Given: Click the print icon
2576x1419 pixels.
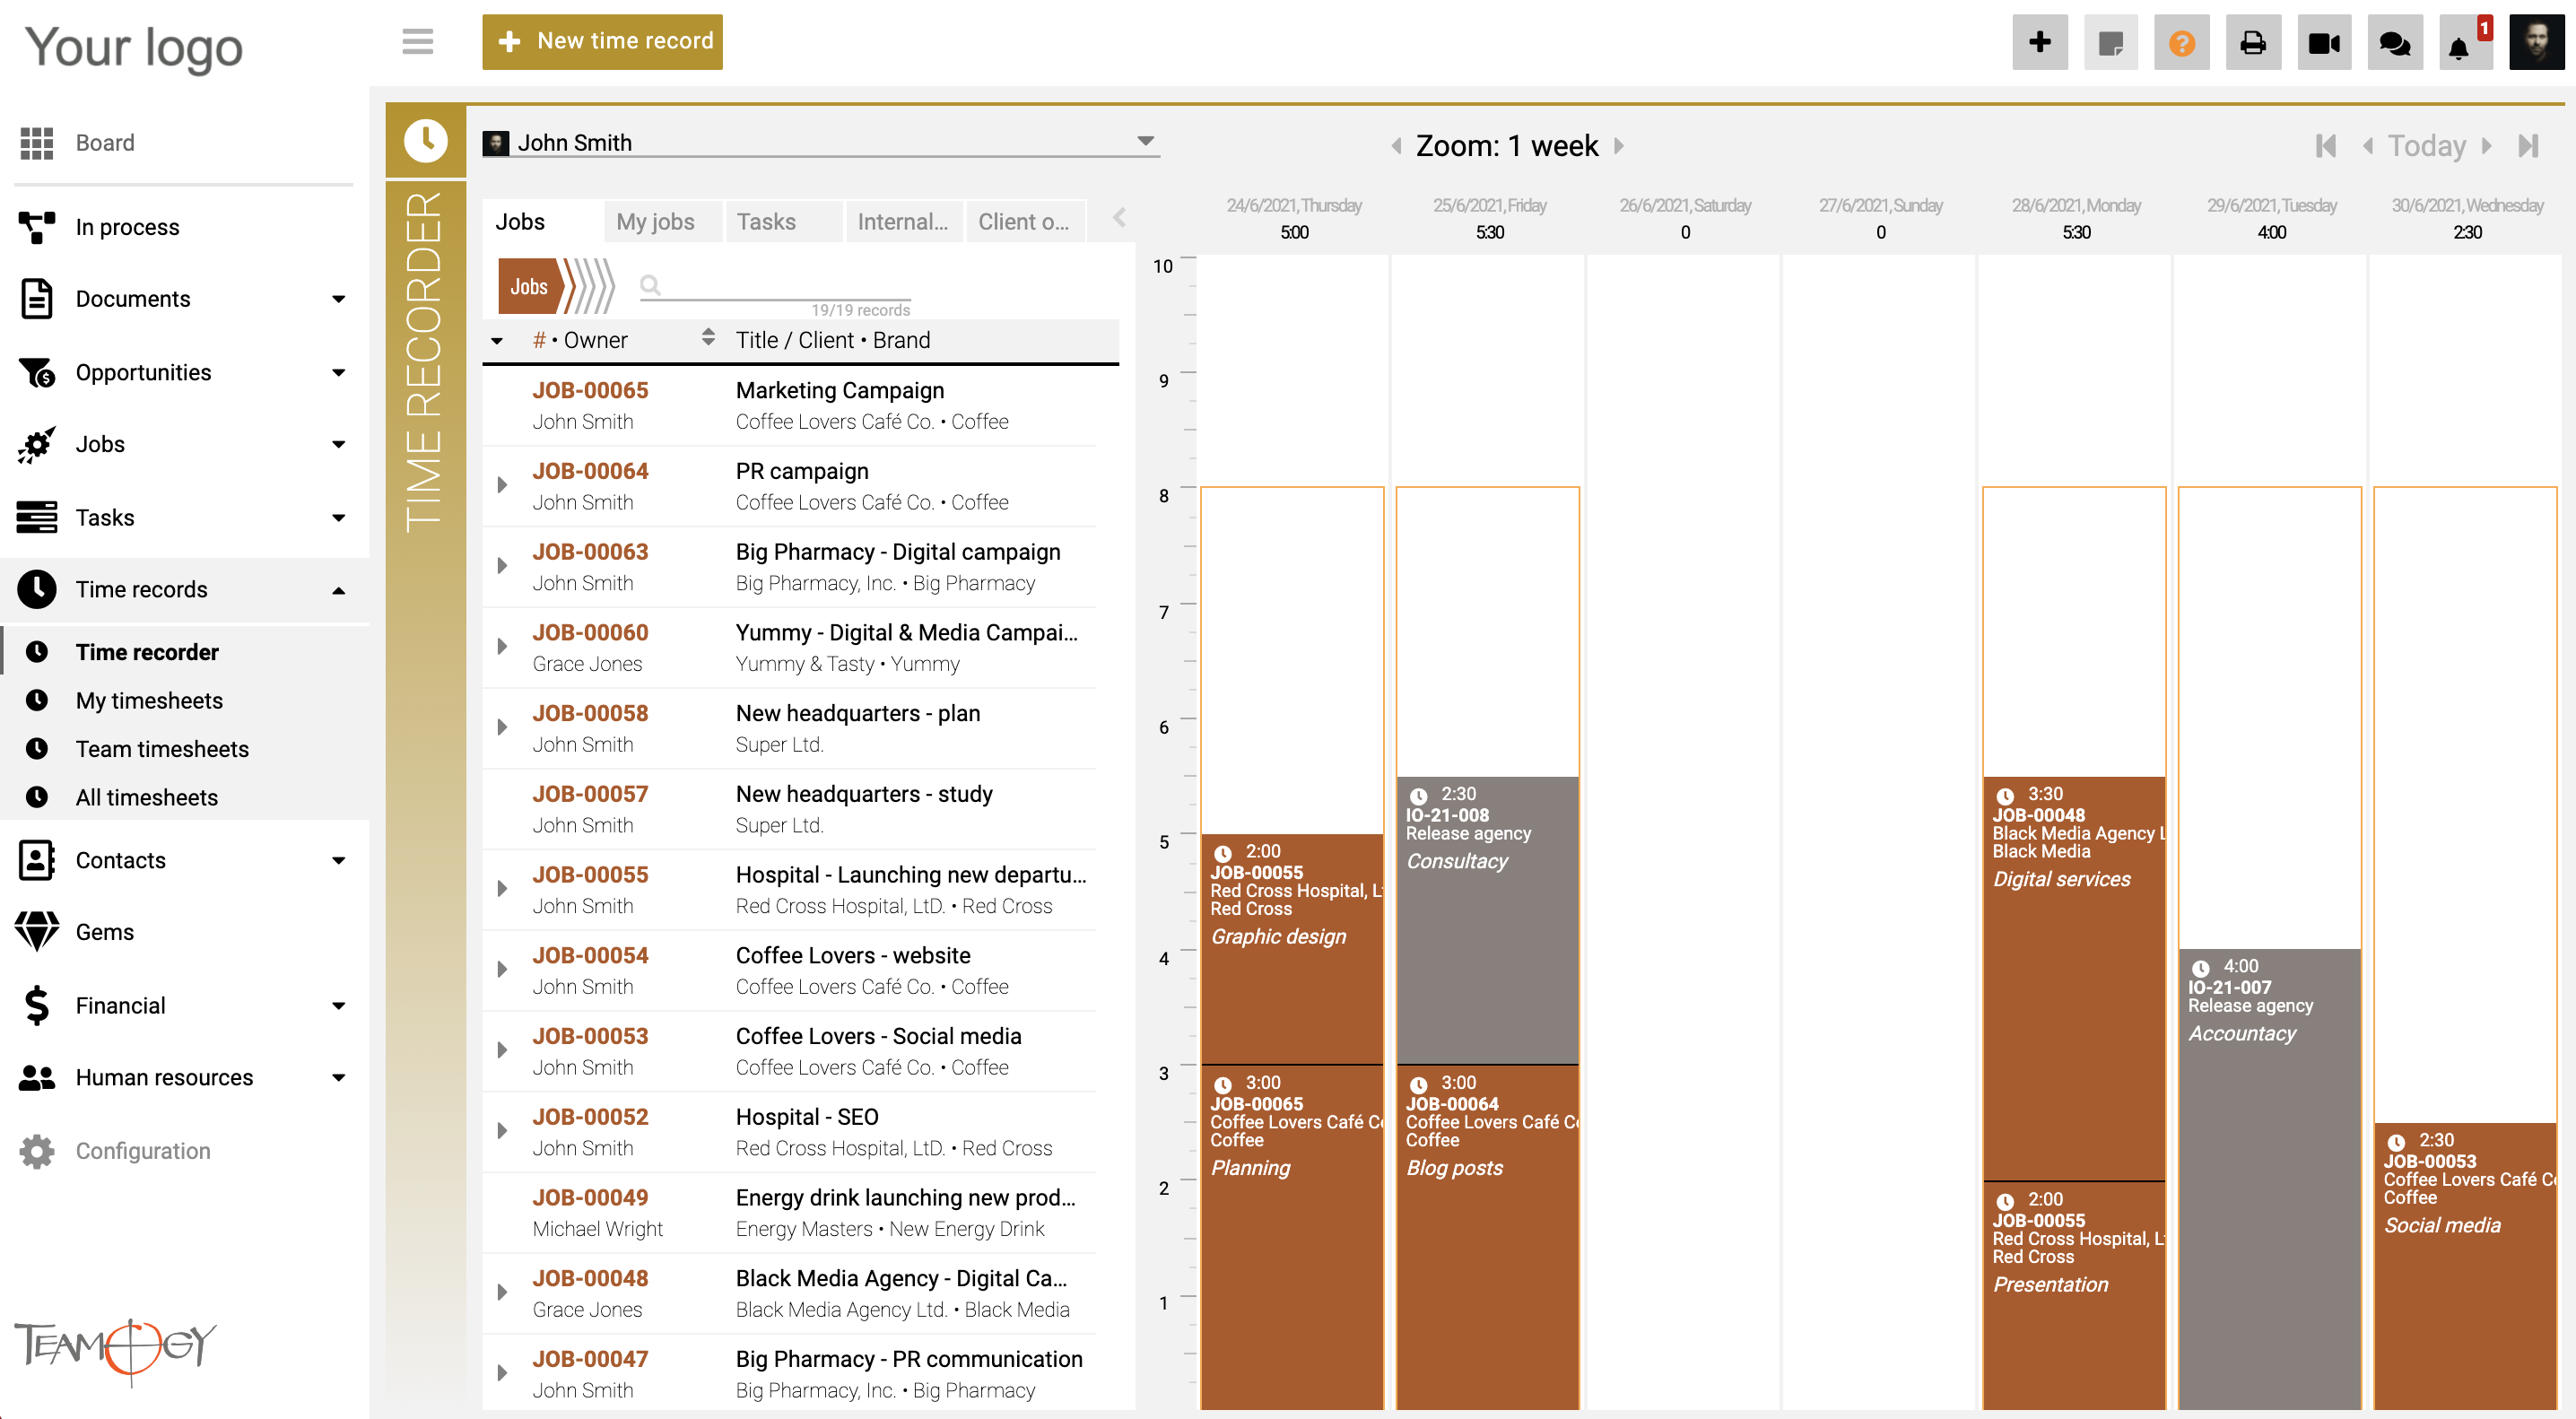Looking at the screenshot, I should pyautogui.click(x=2252, y=42).
